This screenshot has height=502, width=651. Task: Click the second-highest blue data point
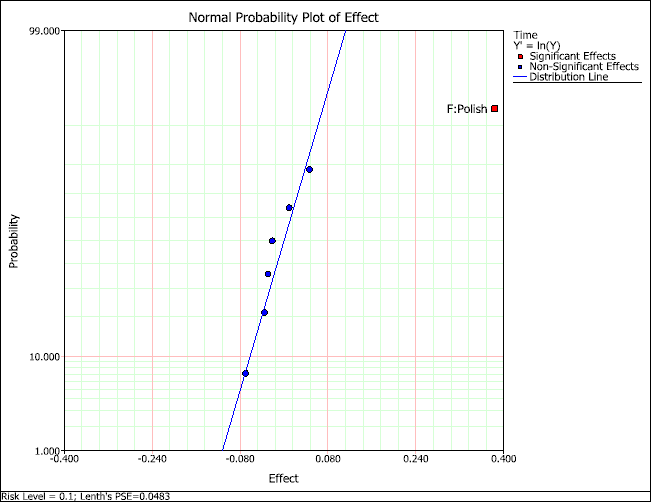pyautogui.click(x=289, y=208)
